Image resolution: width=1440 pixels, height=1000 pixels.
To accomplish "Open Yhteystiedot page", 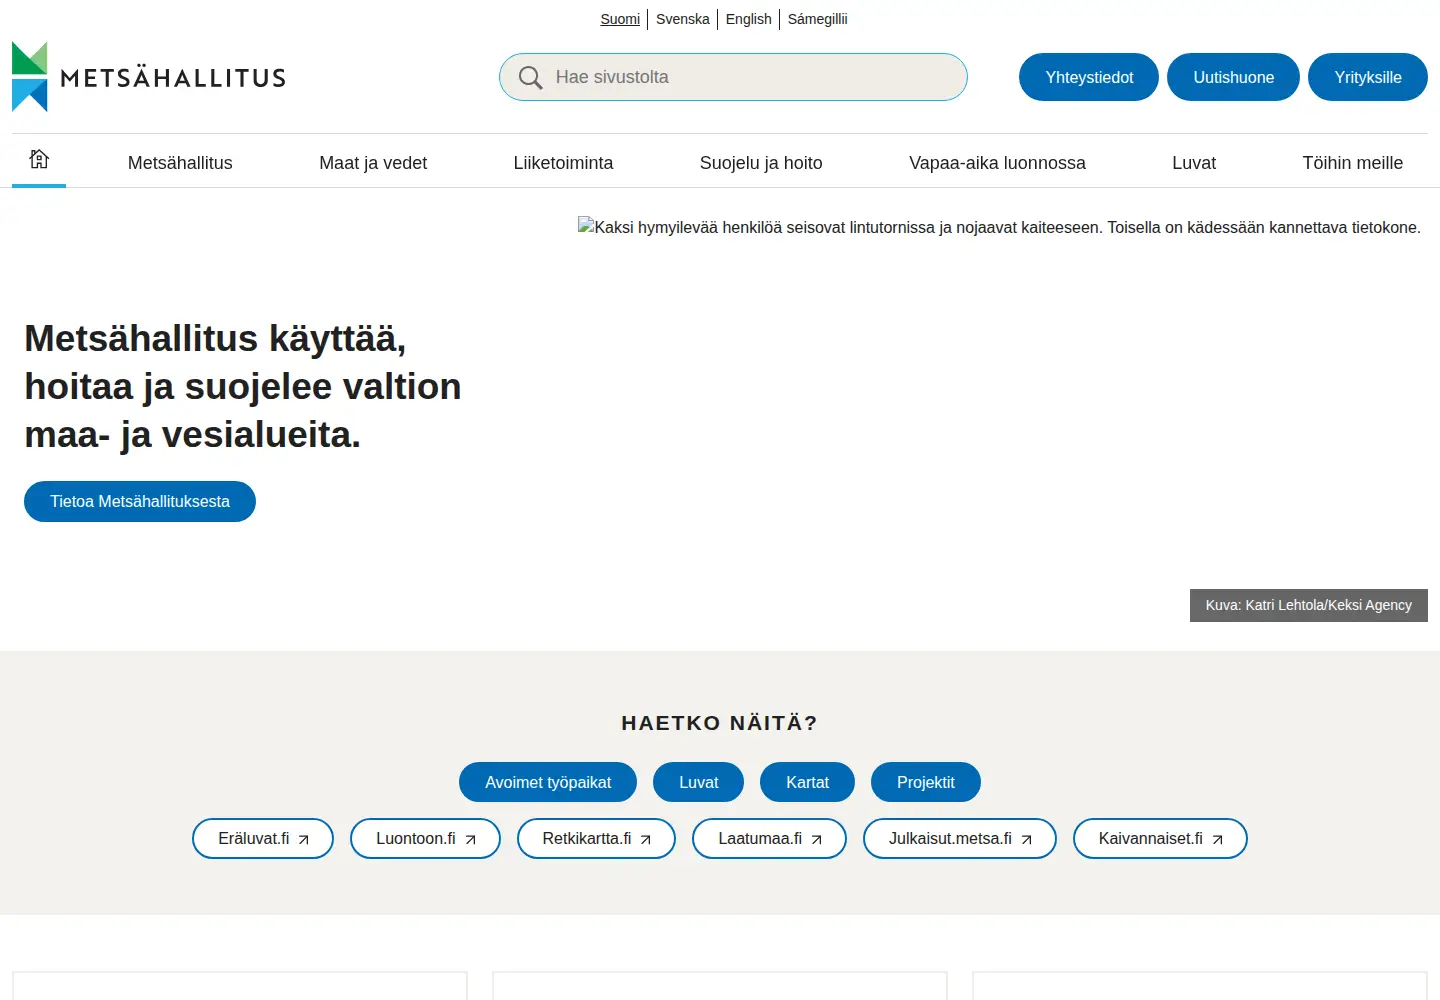I will click(x=1089, y=77).
